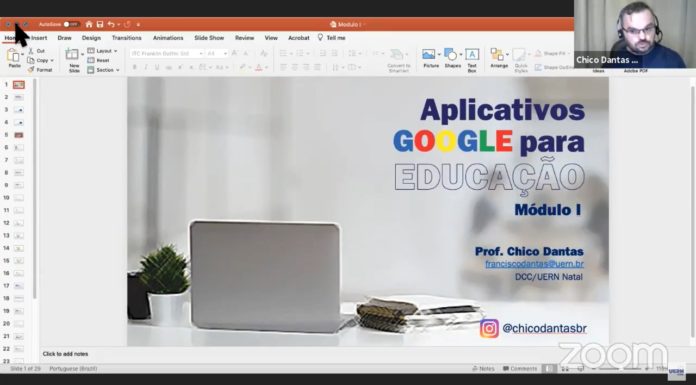Open the font name combo box

[x=166, y=53]
